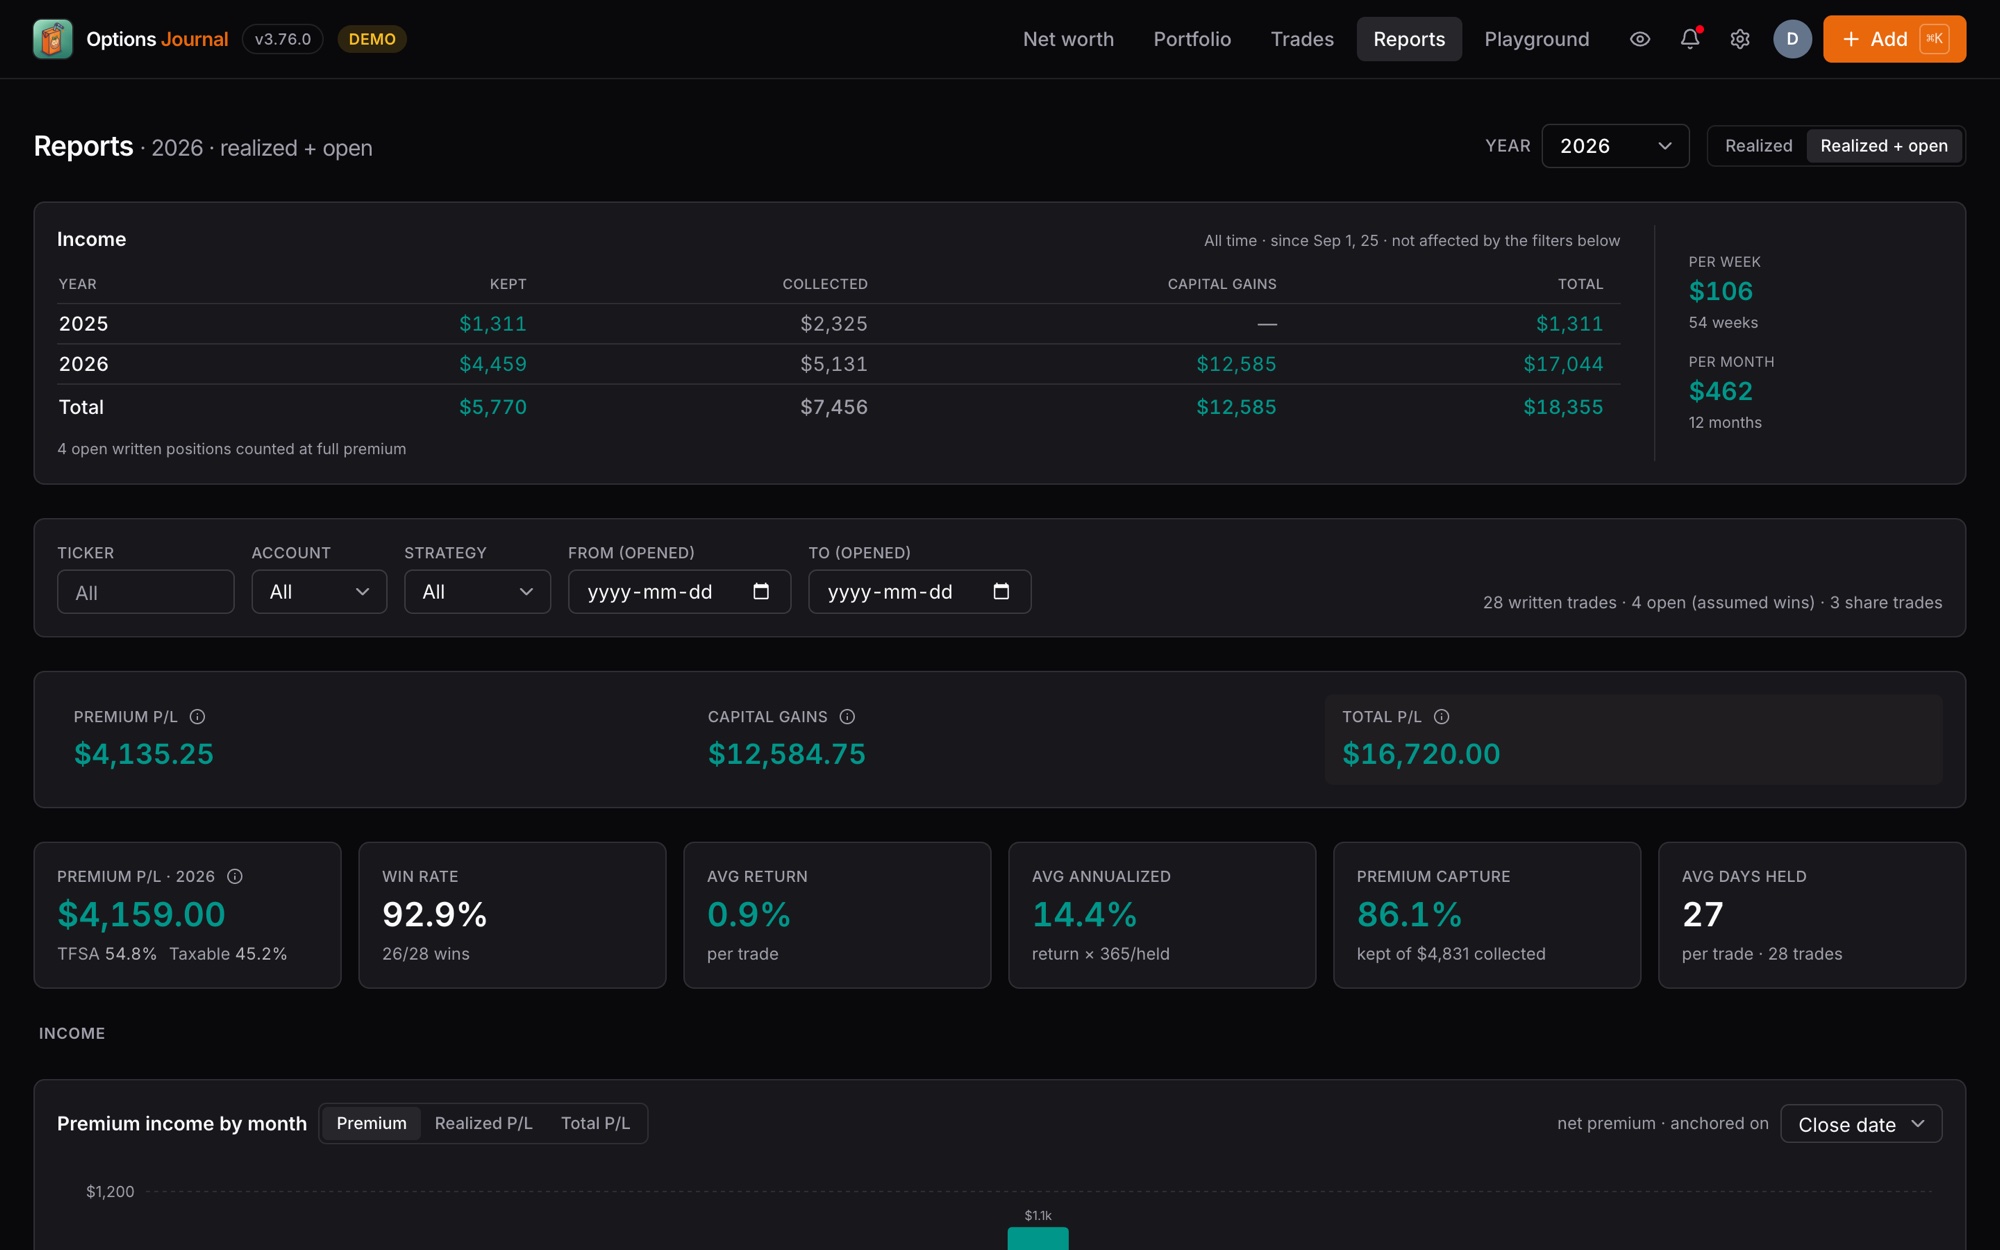This screenshot has height=1250, width=2000.
Task: Go to the Portfolio tab
Action: pyautogui.click(x=1192, y=39)
